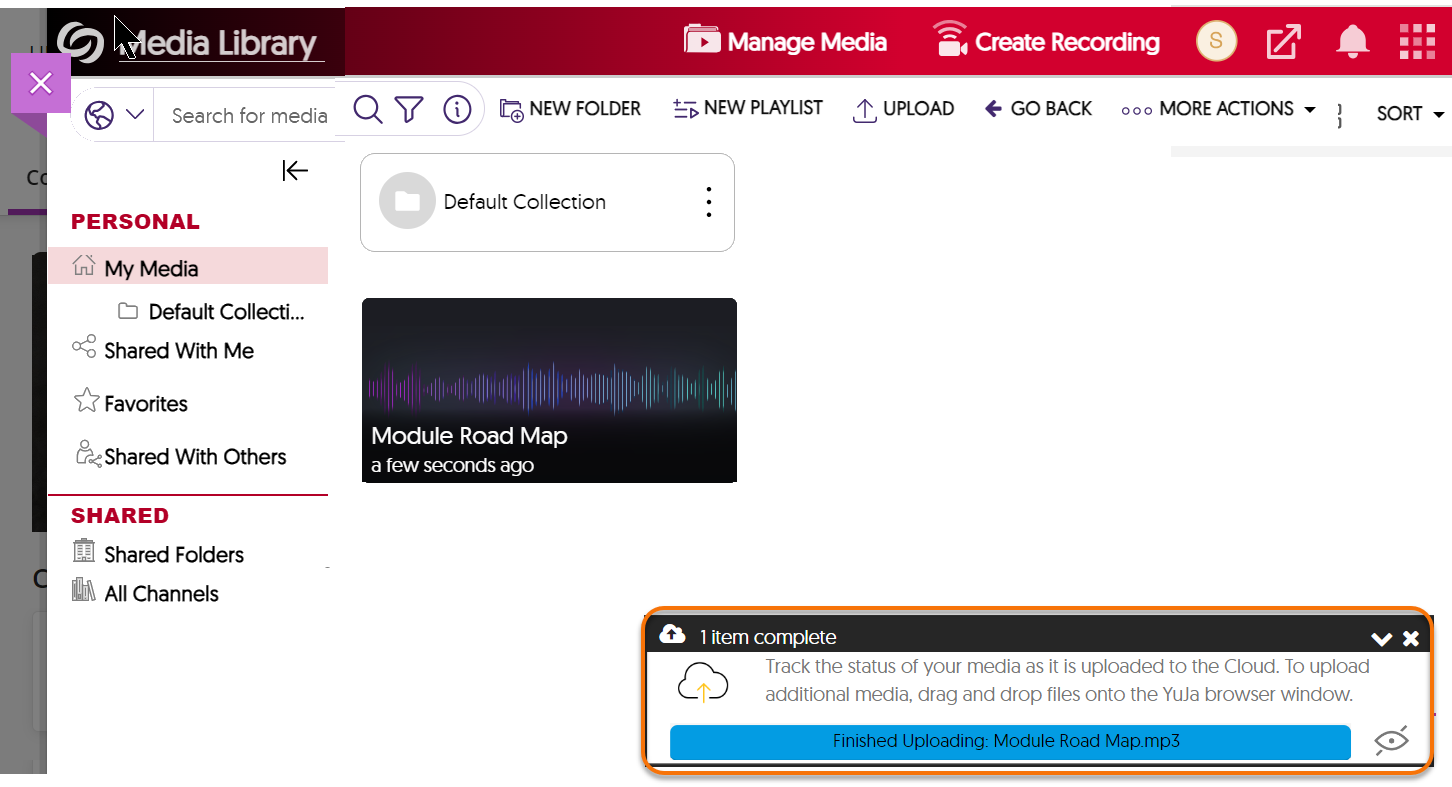Open the Module Road Map audio thumbnail
This screenshot has height=787, width=1452.
549,390
